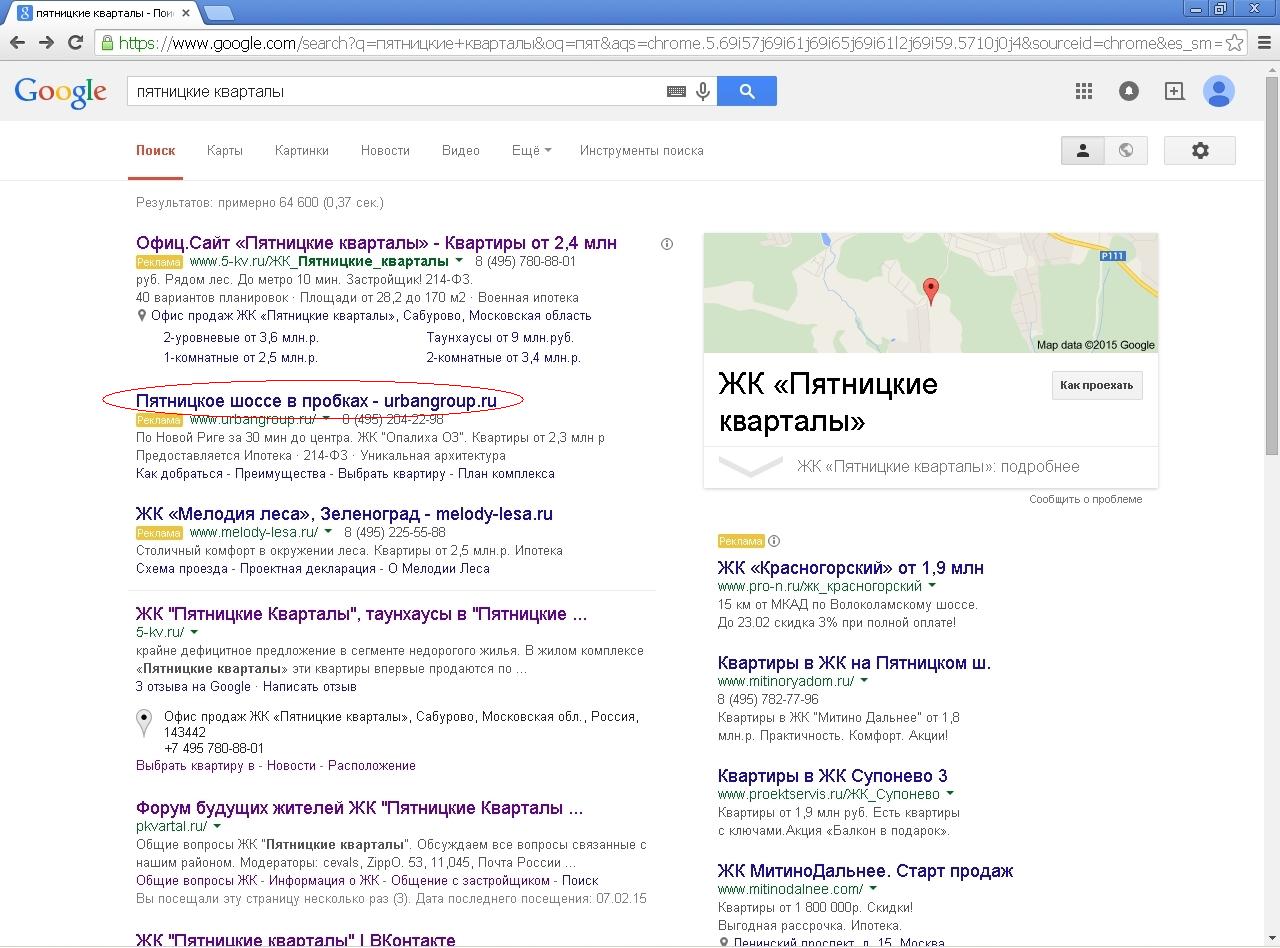Open the Google notifications bell
This screenshot has width=1280, height=948.
(x=1129, y=91)
